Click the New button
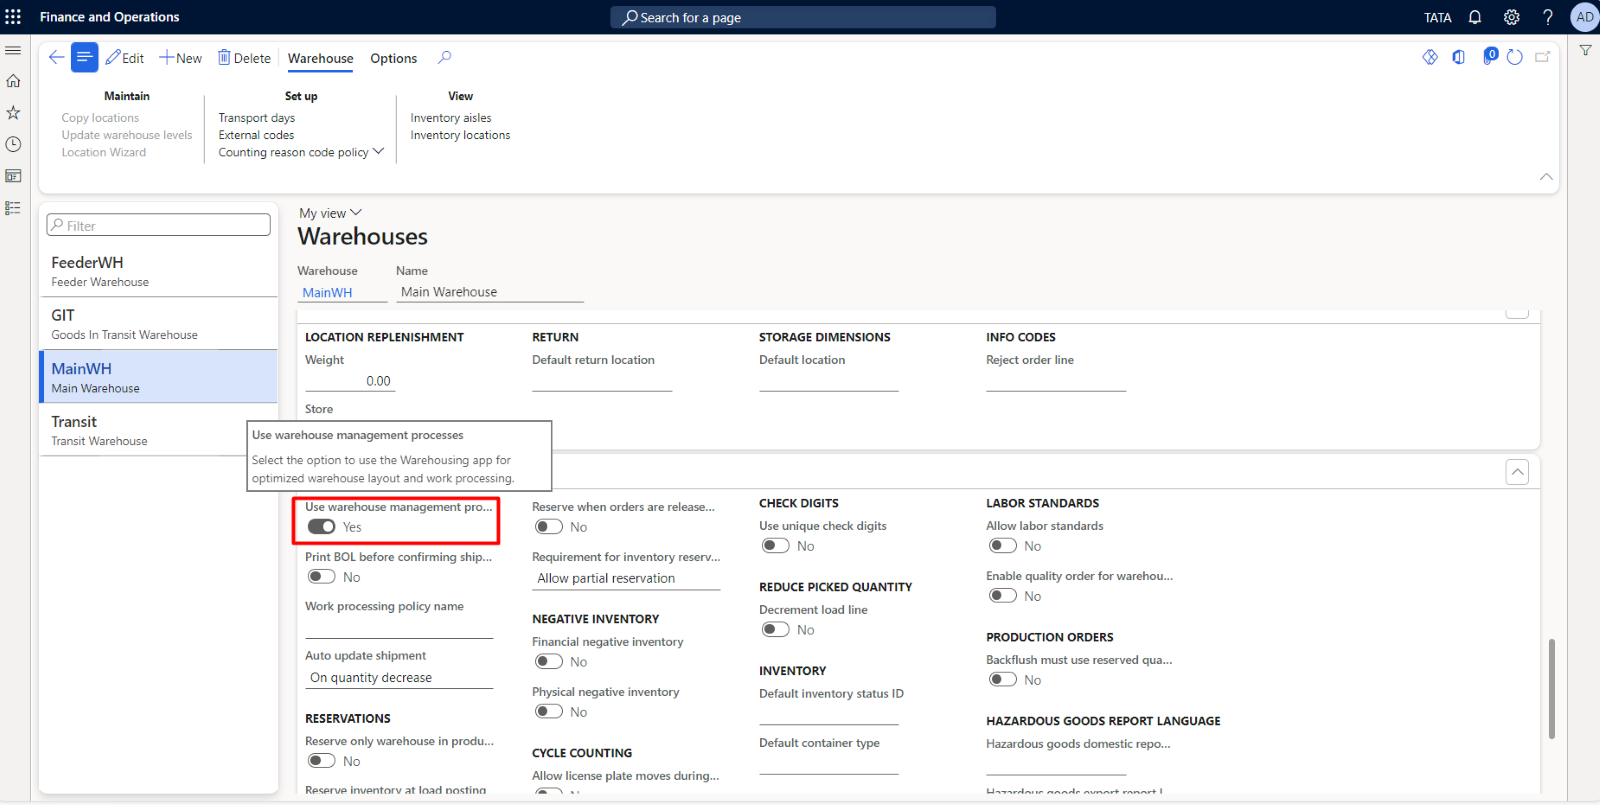 tap(181, 58)
